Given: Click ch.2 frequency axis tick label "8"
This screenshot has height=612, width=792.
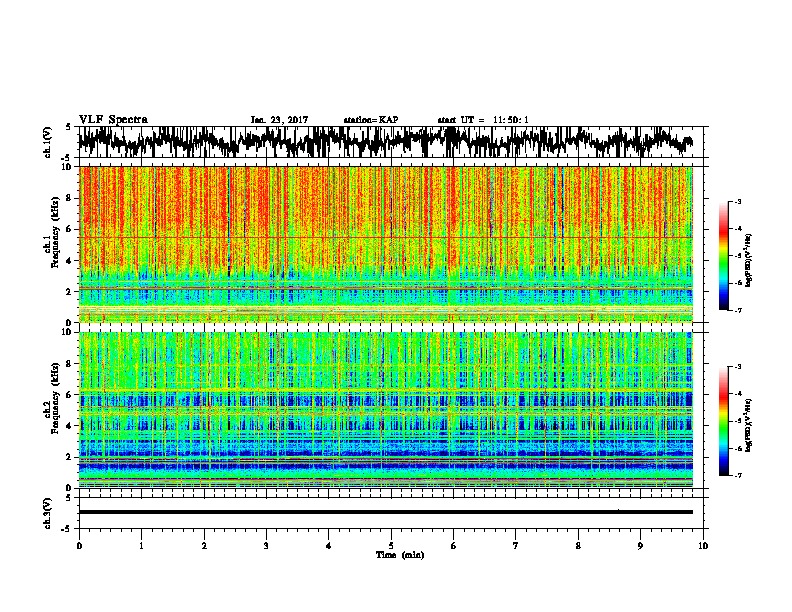Looking at the screenshot, I should point(70,363).
